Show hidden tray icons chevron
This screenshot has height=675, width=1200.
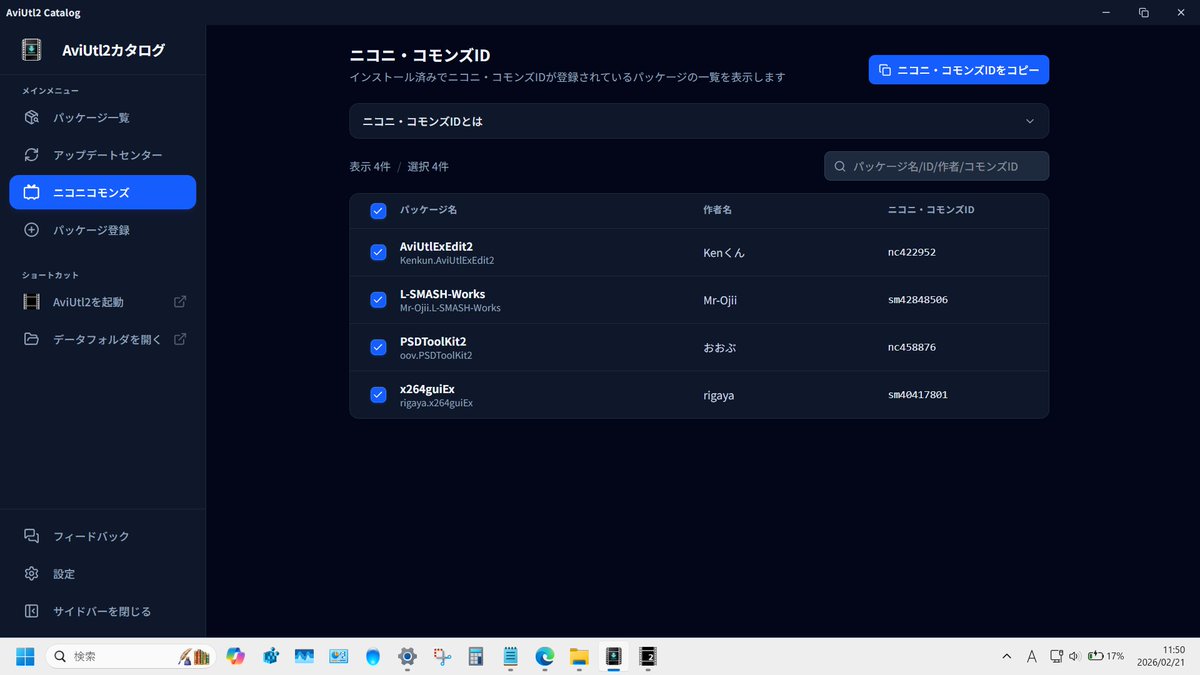pyautogui.click(x=1006, y=656)
